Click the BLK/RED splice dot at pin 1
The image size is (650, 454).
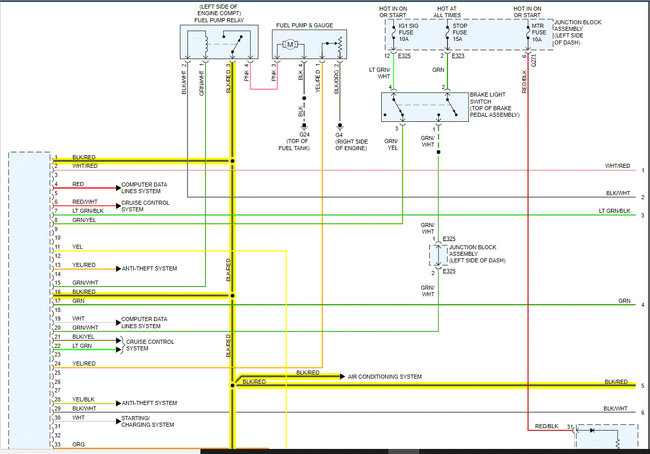click(x=233, y=161)
